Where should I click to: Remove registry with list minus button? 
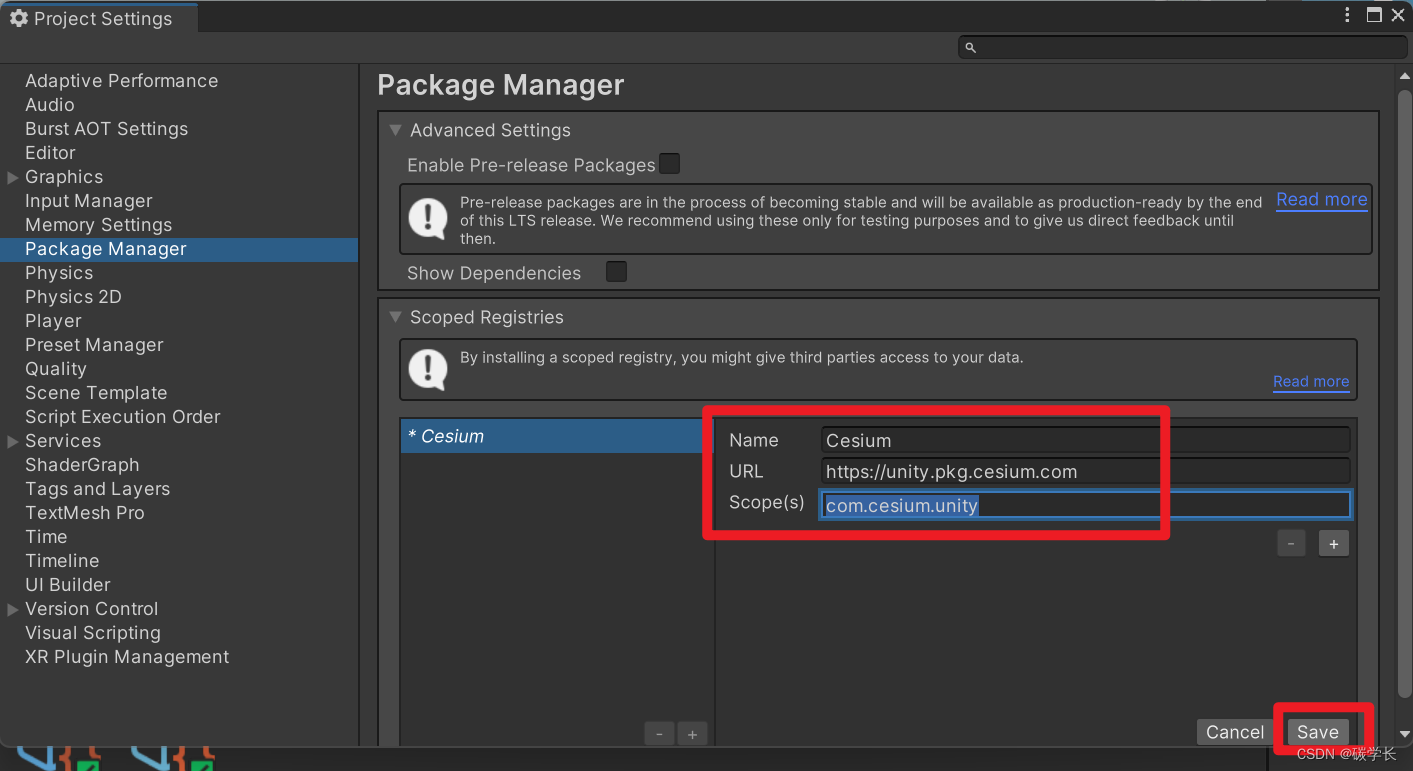[659, 734]
